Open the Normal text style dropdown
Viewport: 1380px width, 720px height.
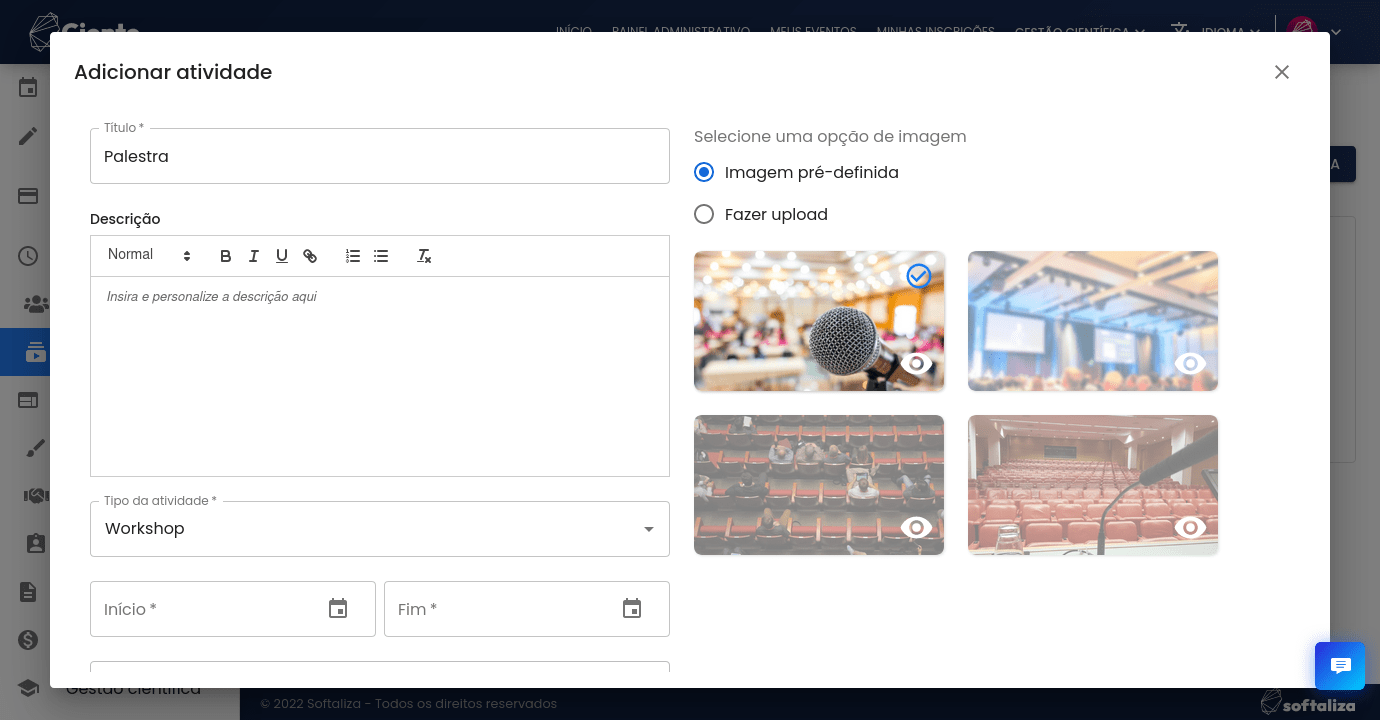pos(149,256)
